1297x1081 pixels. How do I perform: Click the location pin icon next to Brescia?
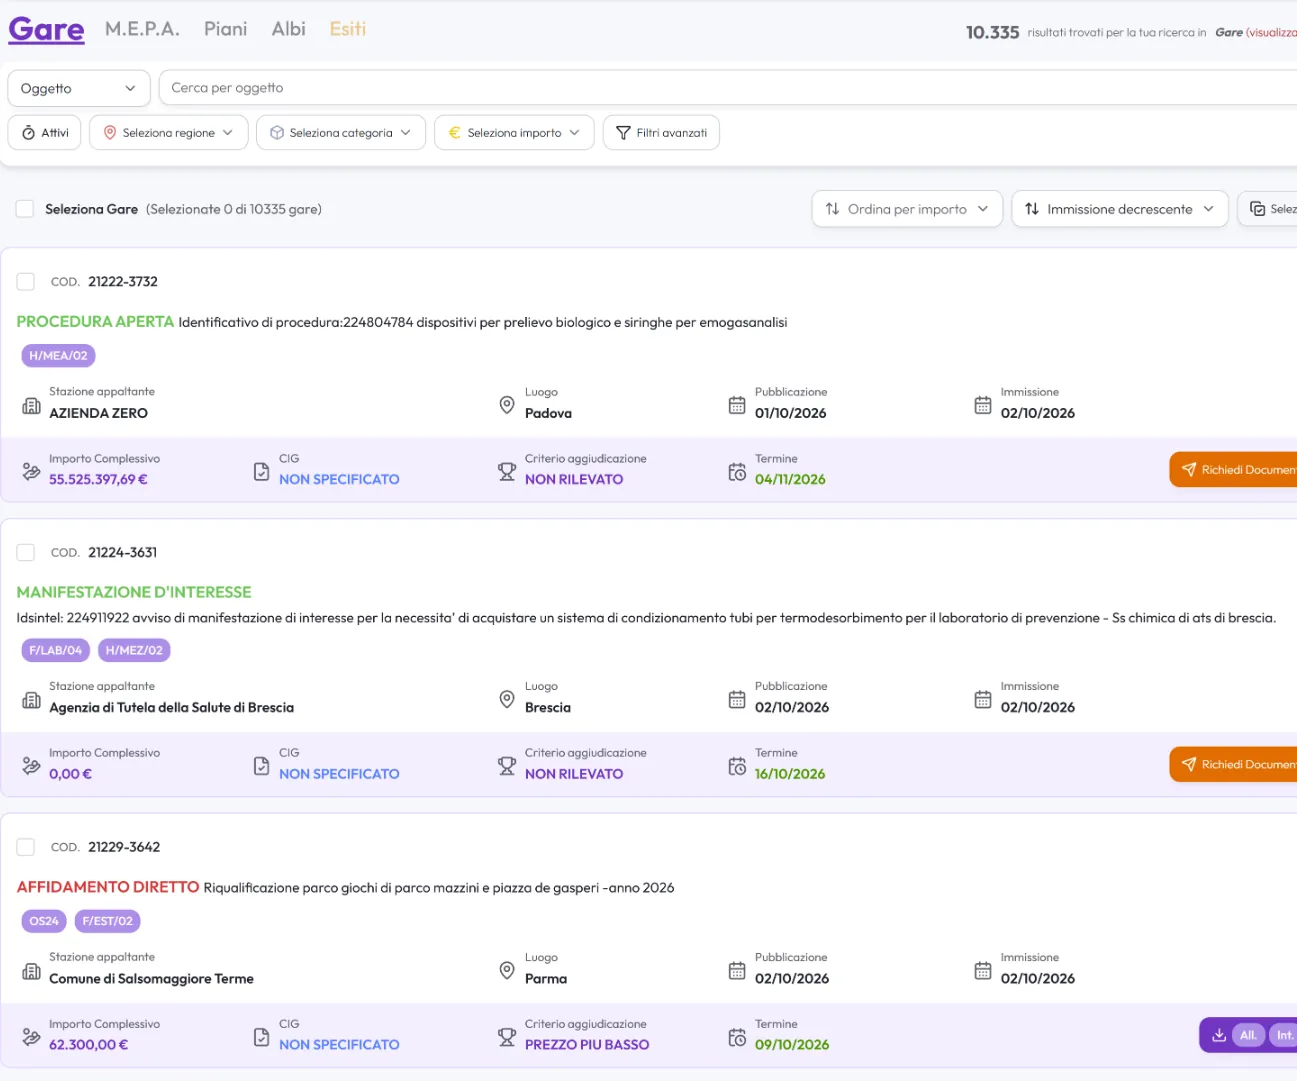507,699
